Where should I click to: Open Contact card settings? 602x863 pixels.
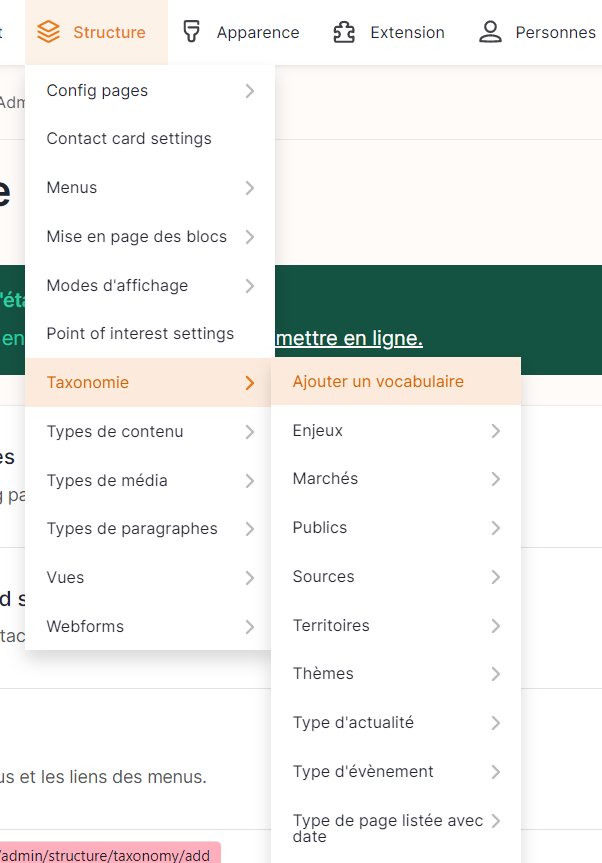click(x=129, y=139)
